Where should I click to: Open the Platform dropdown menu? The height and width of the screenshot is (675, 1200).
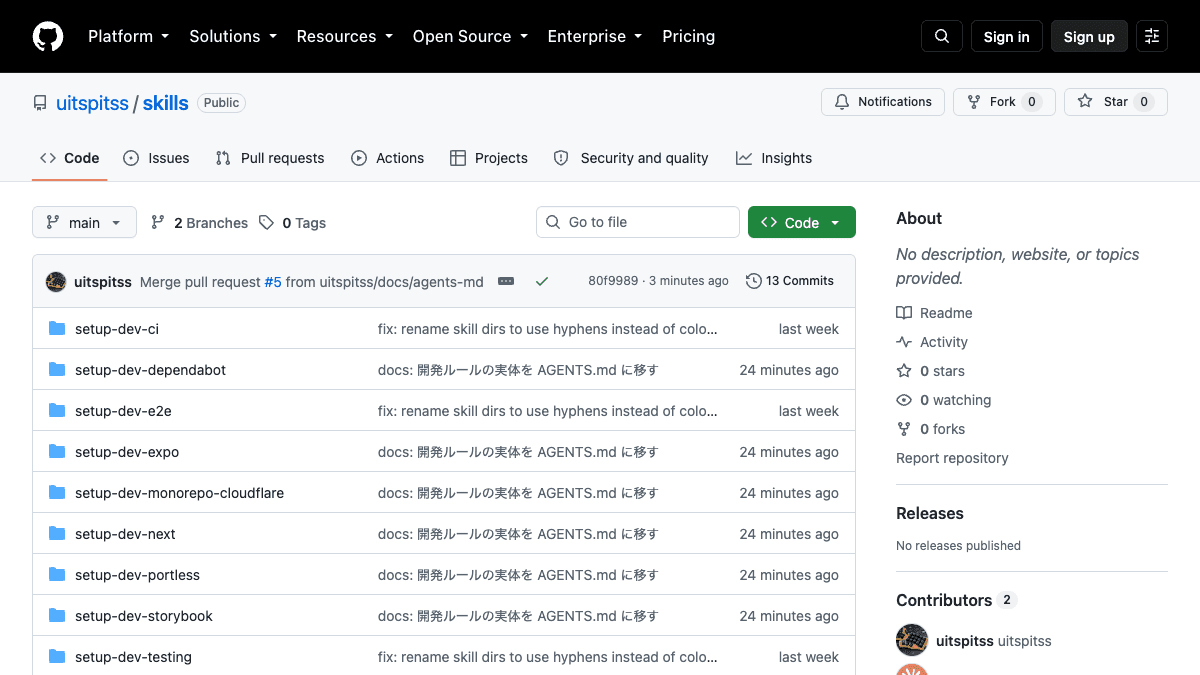tap(129, 36)
